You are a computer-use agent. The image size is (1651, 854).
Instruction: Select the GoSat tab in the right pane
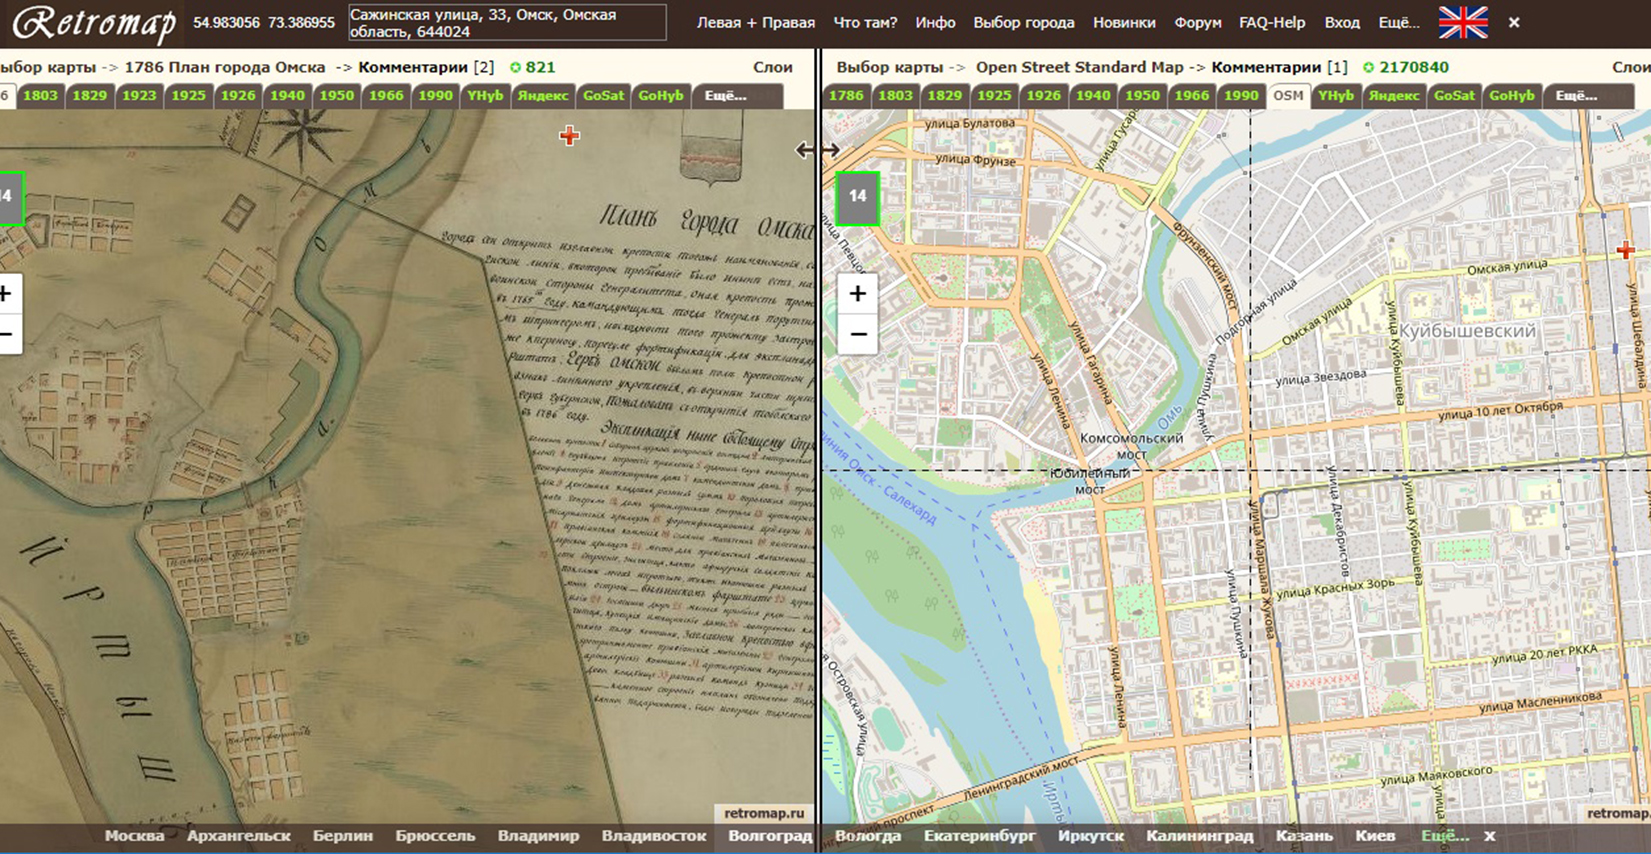point(1454,96)
